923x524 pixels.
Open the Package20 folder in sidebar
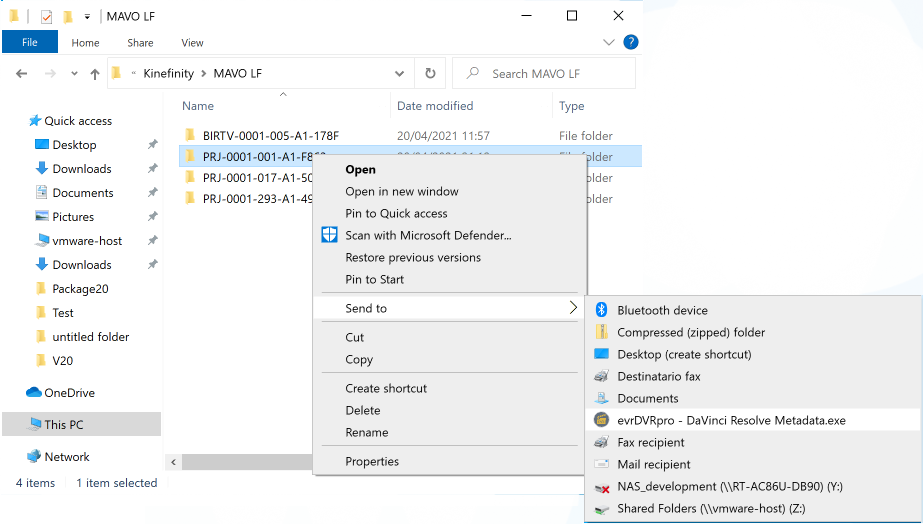pyautogui.click(x=80, y=288)
